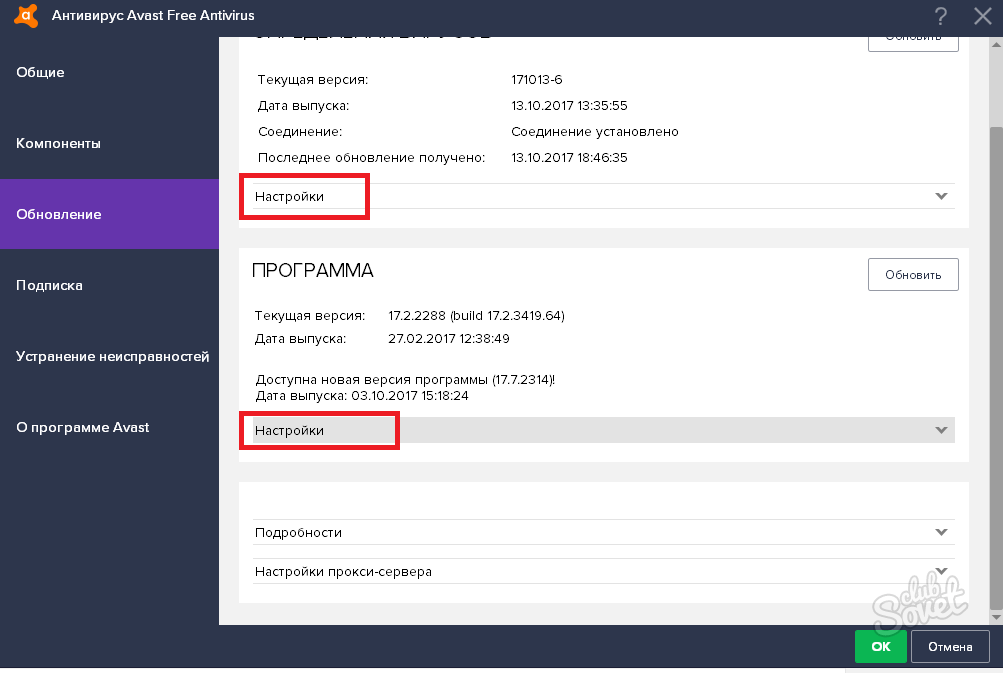Expand the Подробности section label

[299, 532]
